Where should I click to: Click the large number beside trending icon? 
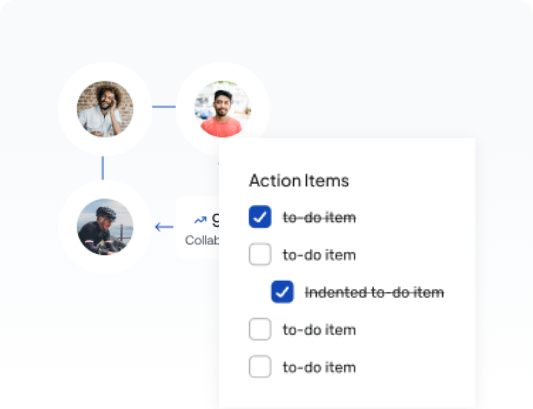(x=216, y=220)
